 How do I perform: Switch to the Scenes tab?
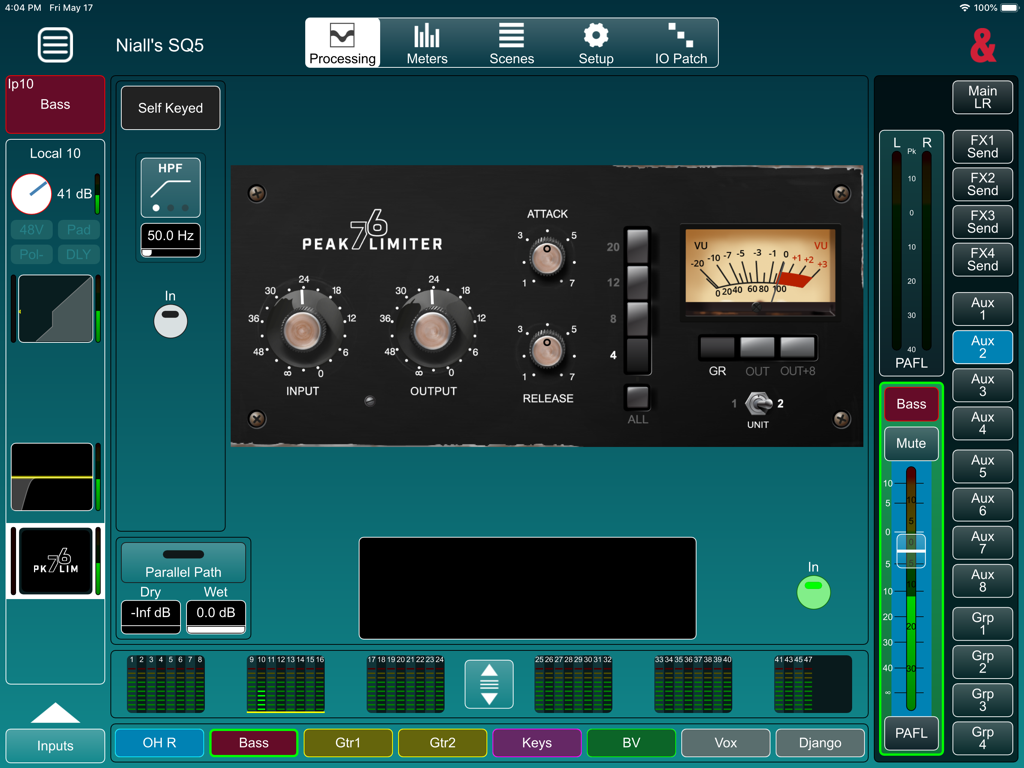[511, 42]
